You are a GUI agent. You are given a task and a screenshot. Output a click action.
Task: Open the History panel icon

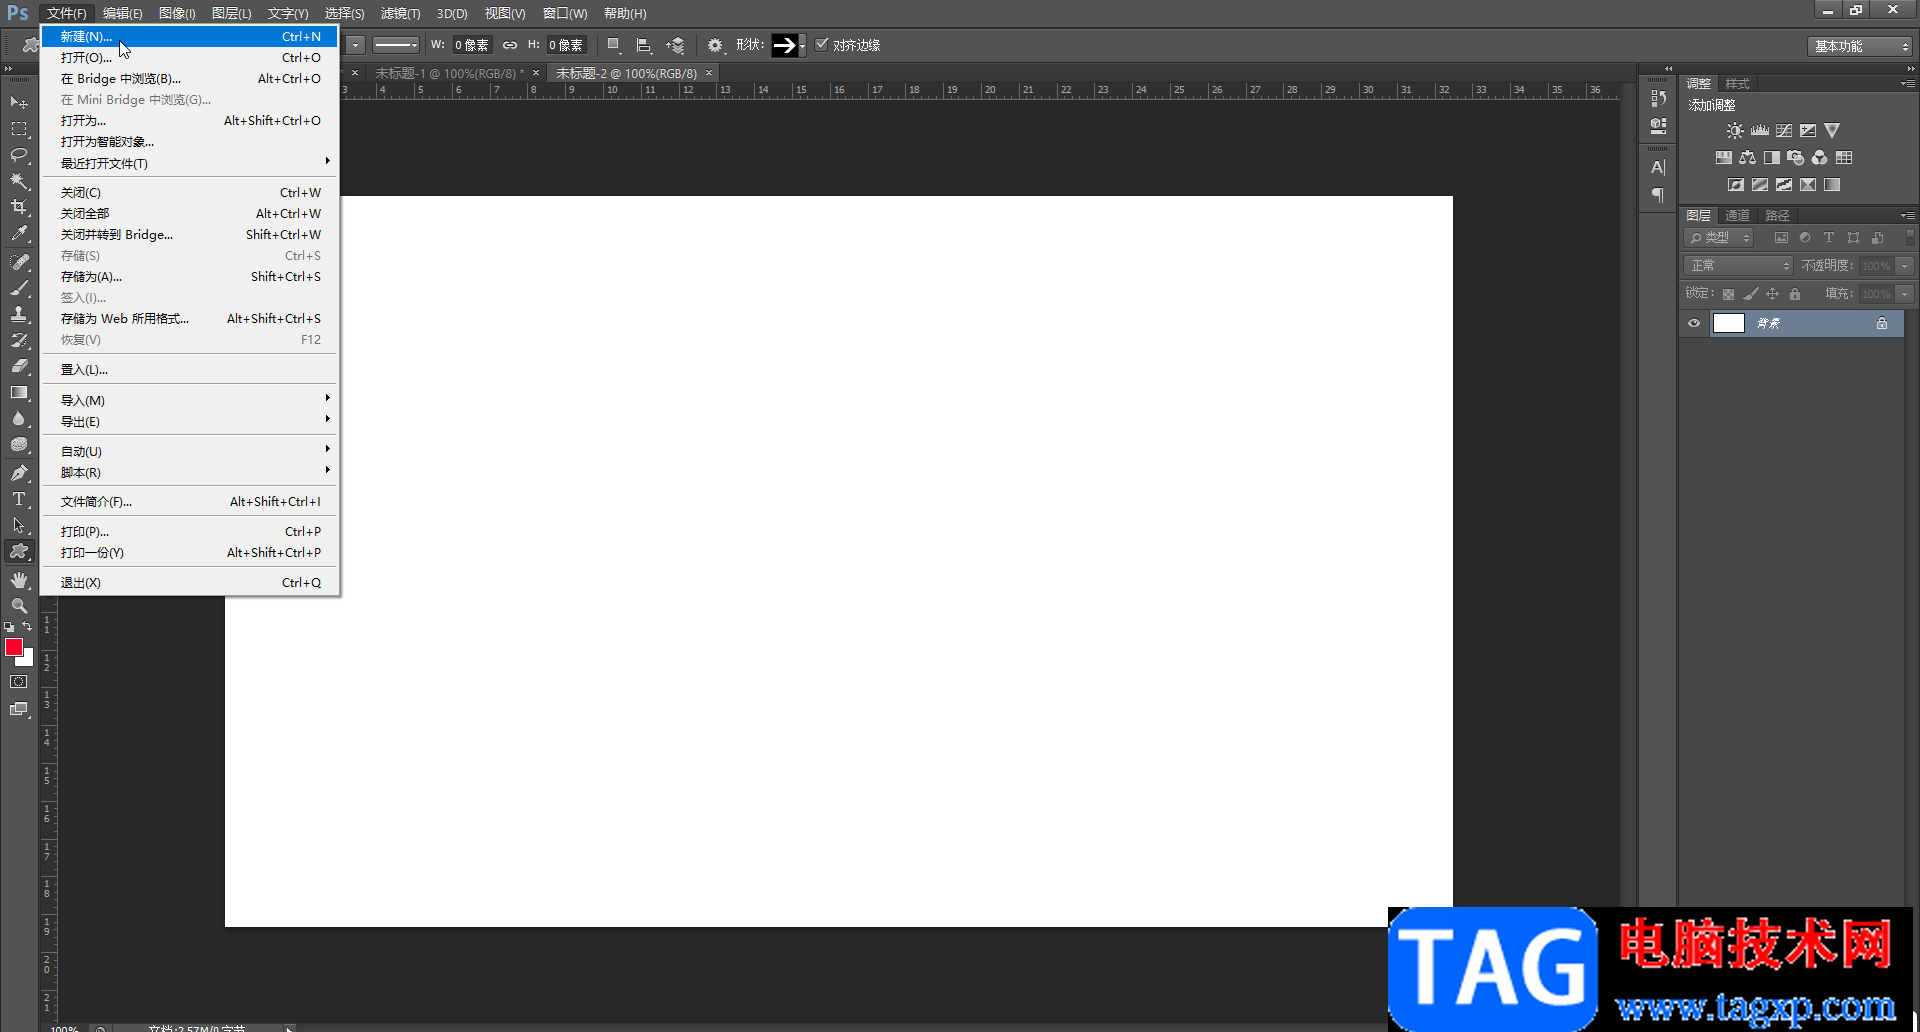point(1658,98)
